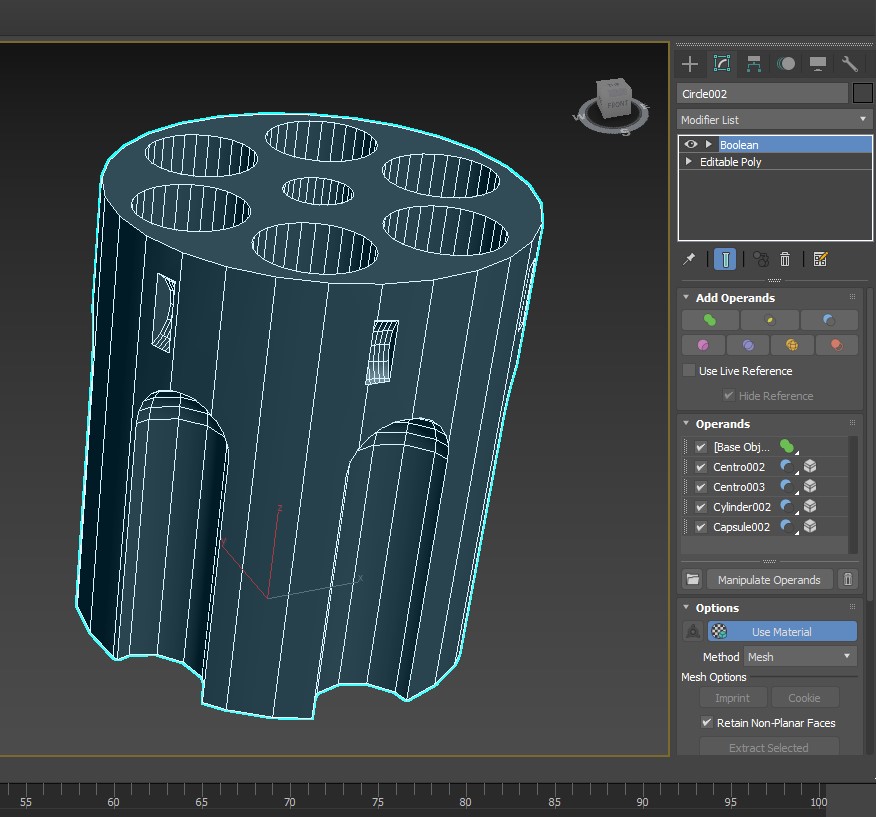Viewport: 876px width, 817px height.
Task: Click the Subtract operand button
Action: (x=829, y=320)
